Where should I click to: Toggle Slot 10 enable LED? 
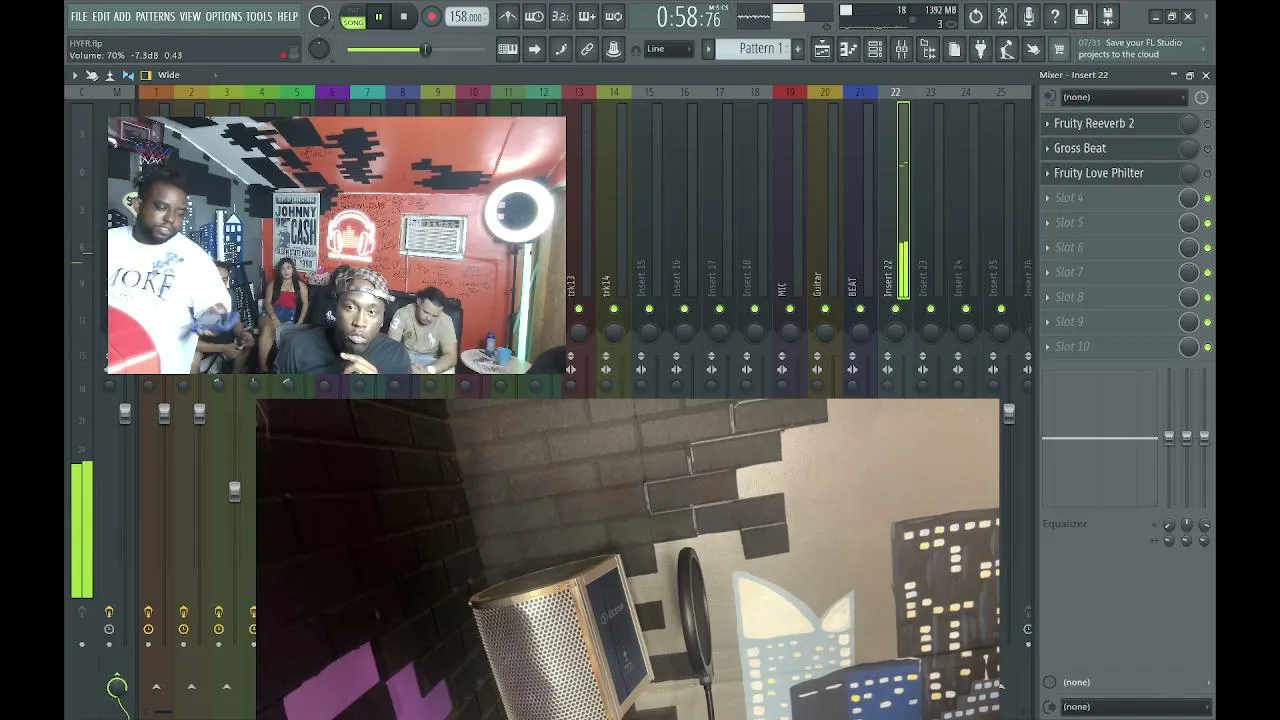1207,347
